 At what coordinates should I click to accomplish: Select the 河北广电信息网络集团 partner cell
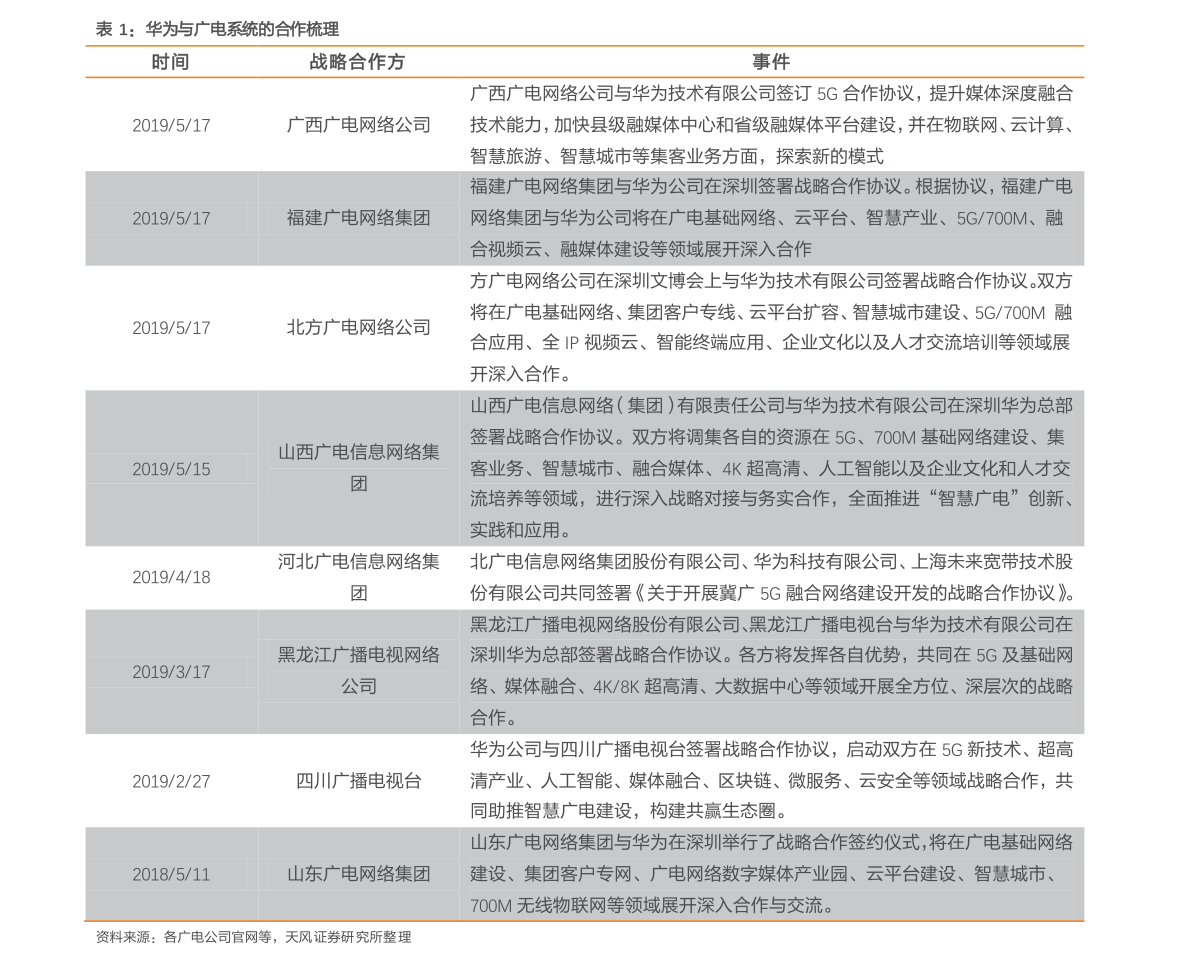pyautogui.click(x=359, y=577)
